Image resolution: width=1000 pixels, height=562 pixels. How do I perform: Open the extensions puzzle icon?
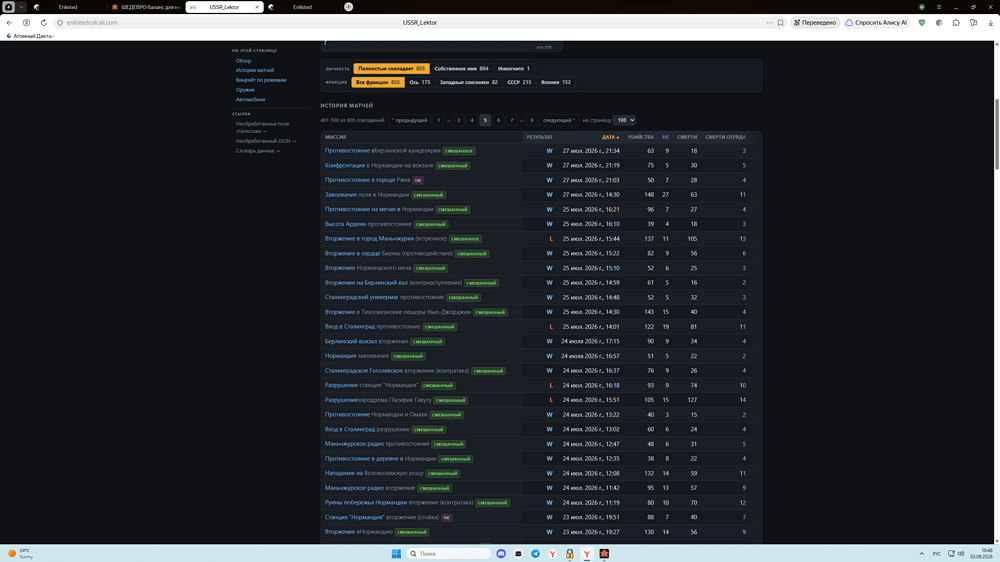(x=956, y=22)
